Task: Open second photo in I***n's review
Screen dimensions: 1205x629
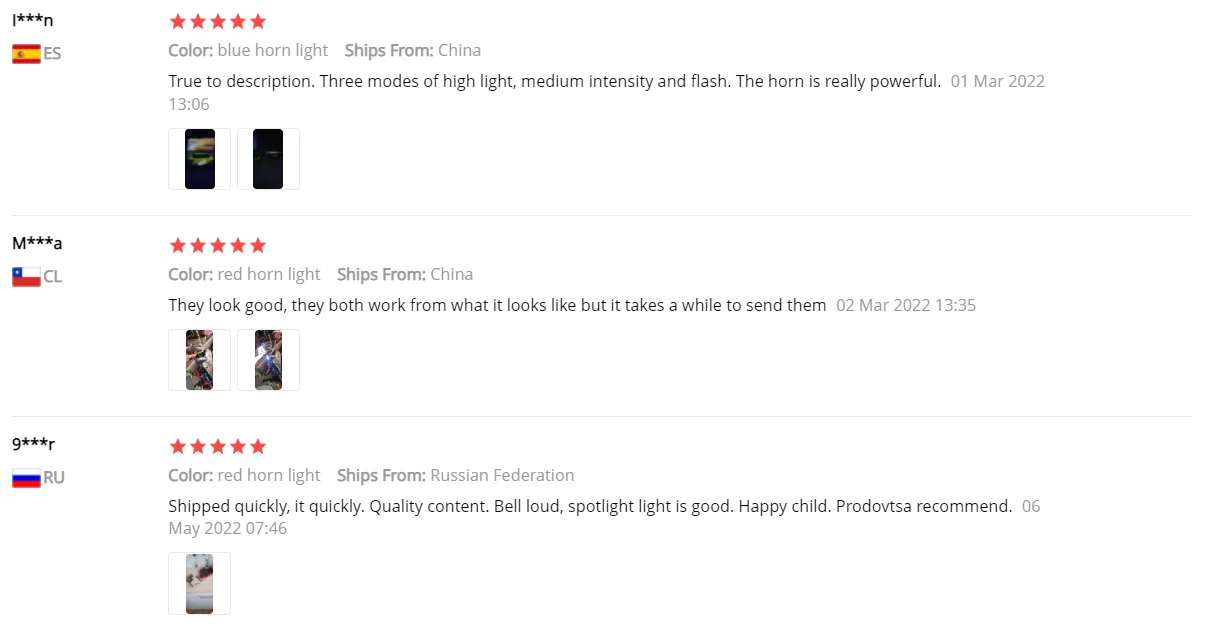Action: pos(268,159)
